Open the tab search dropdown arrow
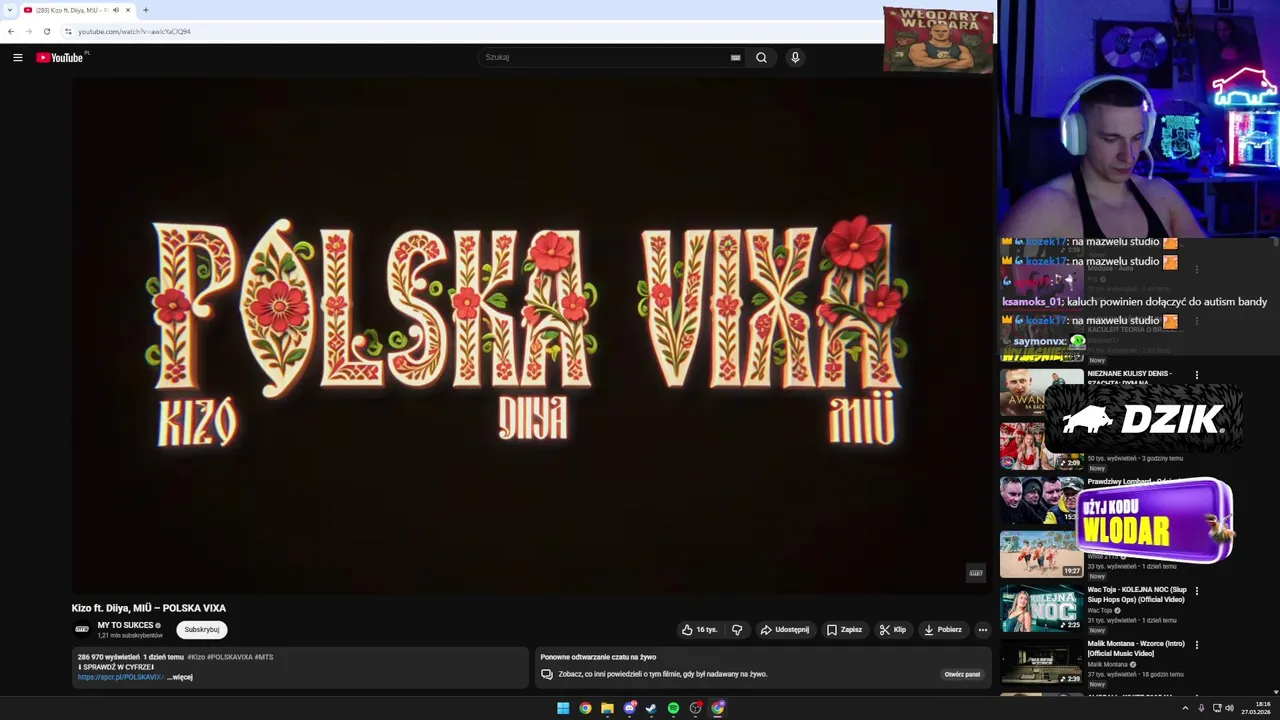1280x720 pixels. coord(9,10)
